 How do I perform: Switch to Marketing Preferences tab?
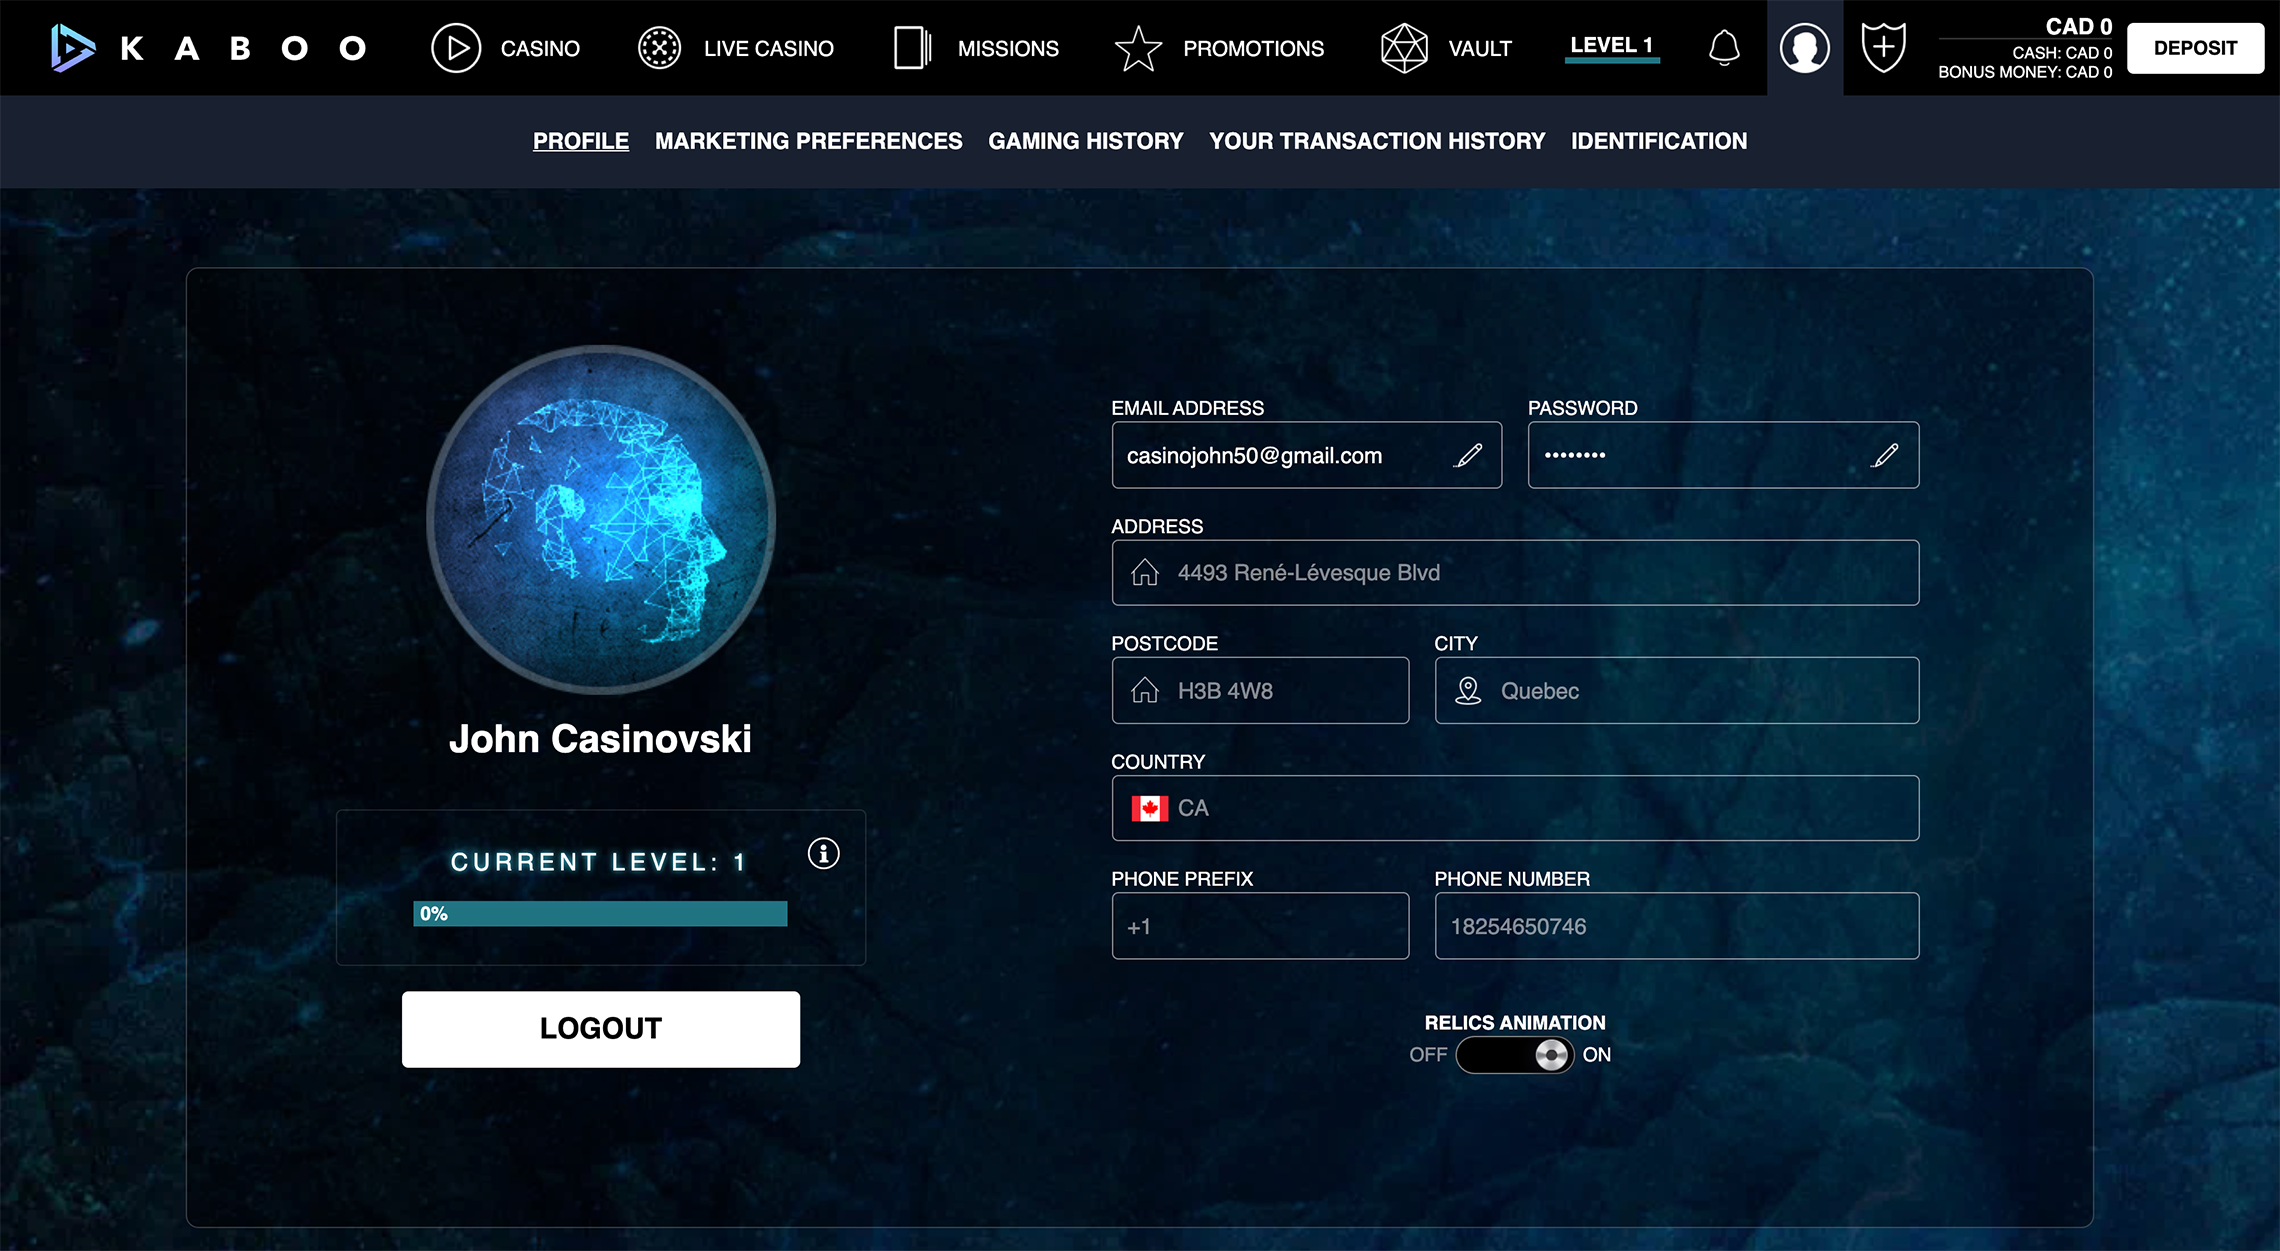tap(808, 141)
